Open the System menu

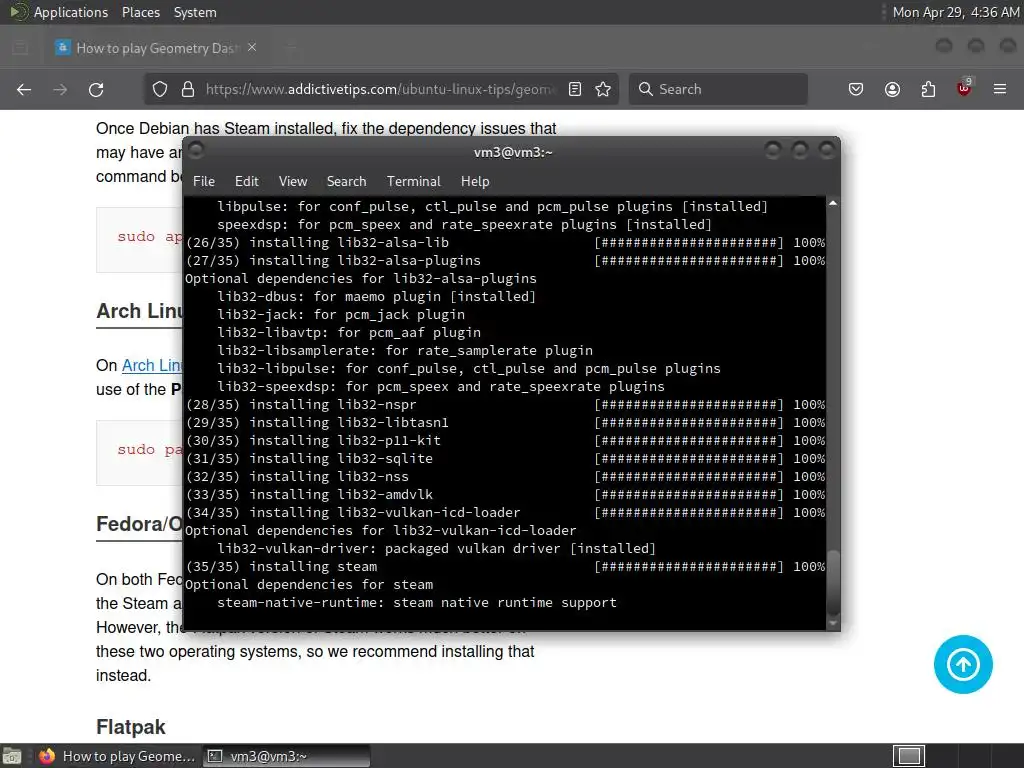coord(195,12)
